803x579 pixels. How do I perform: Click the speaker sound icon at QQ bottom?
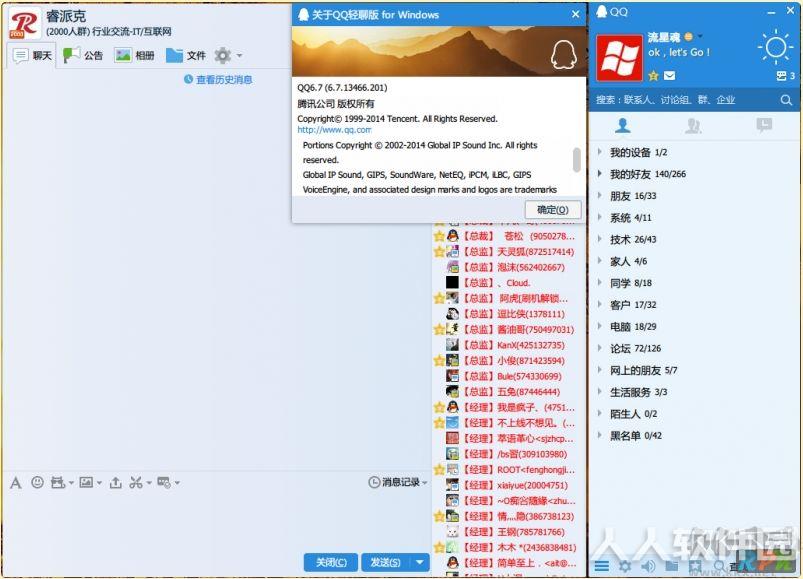[648, 566]
